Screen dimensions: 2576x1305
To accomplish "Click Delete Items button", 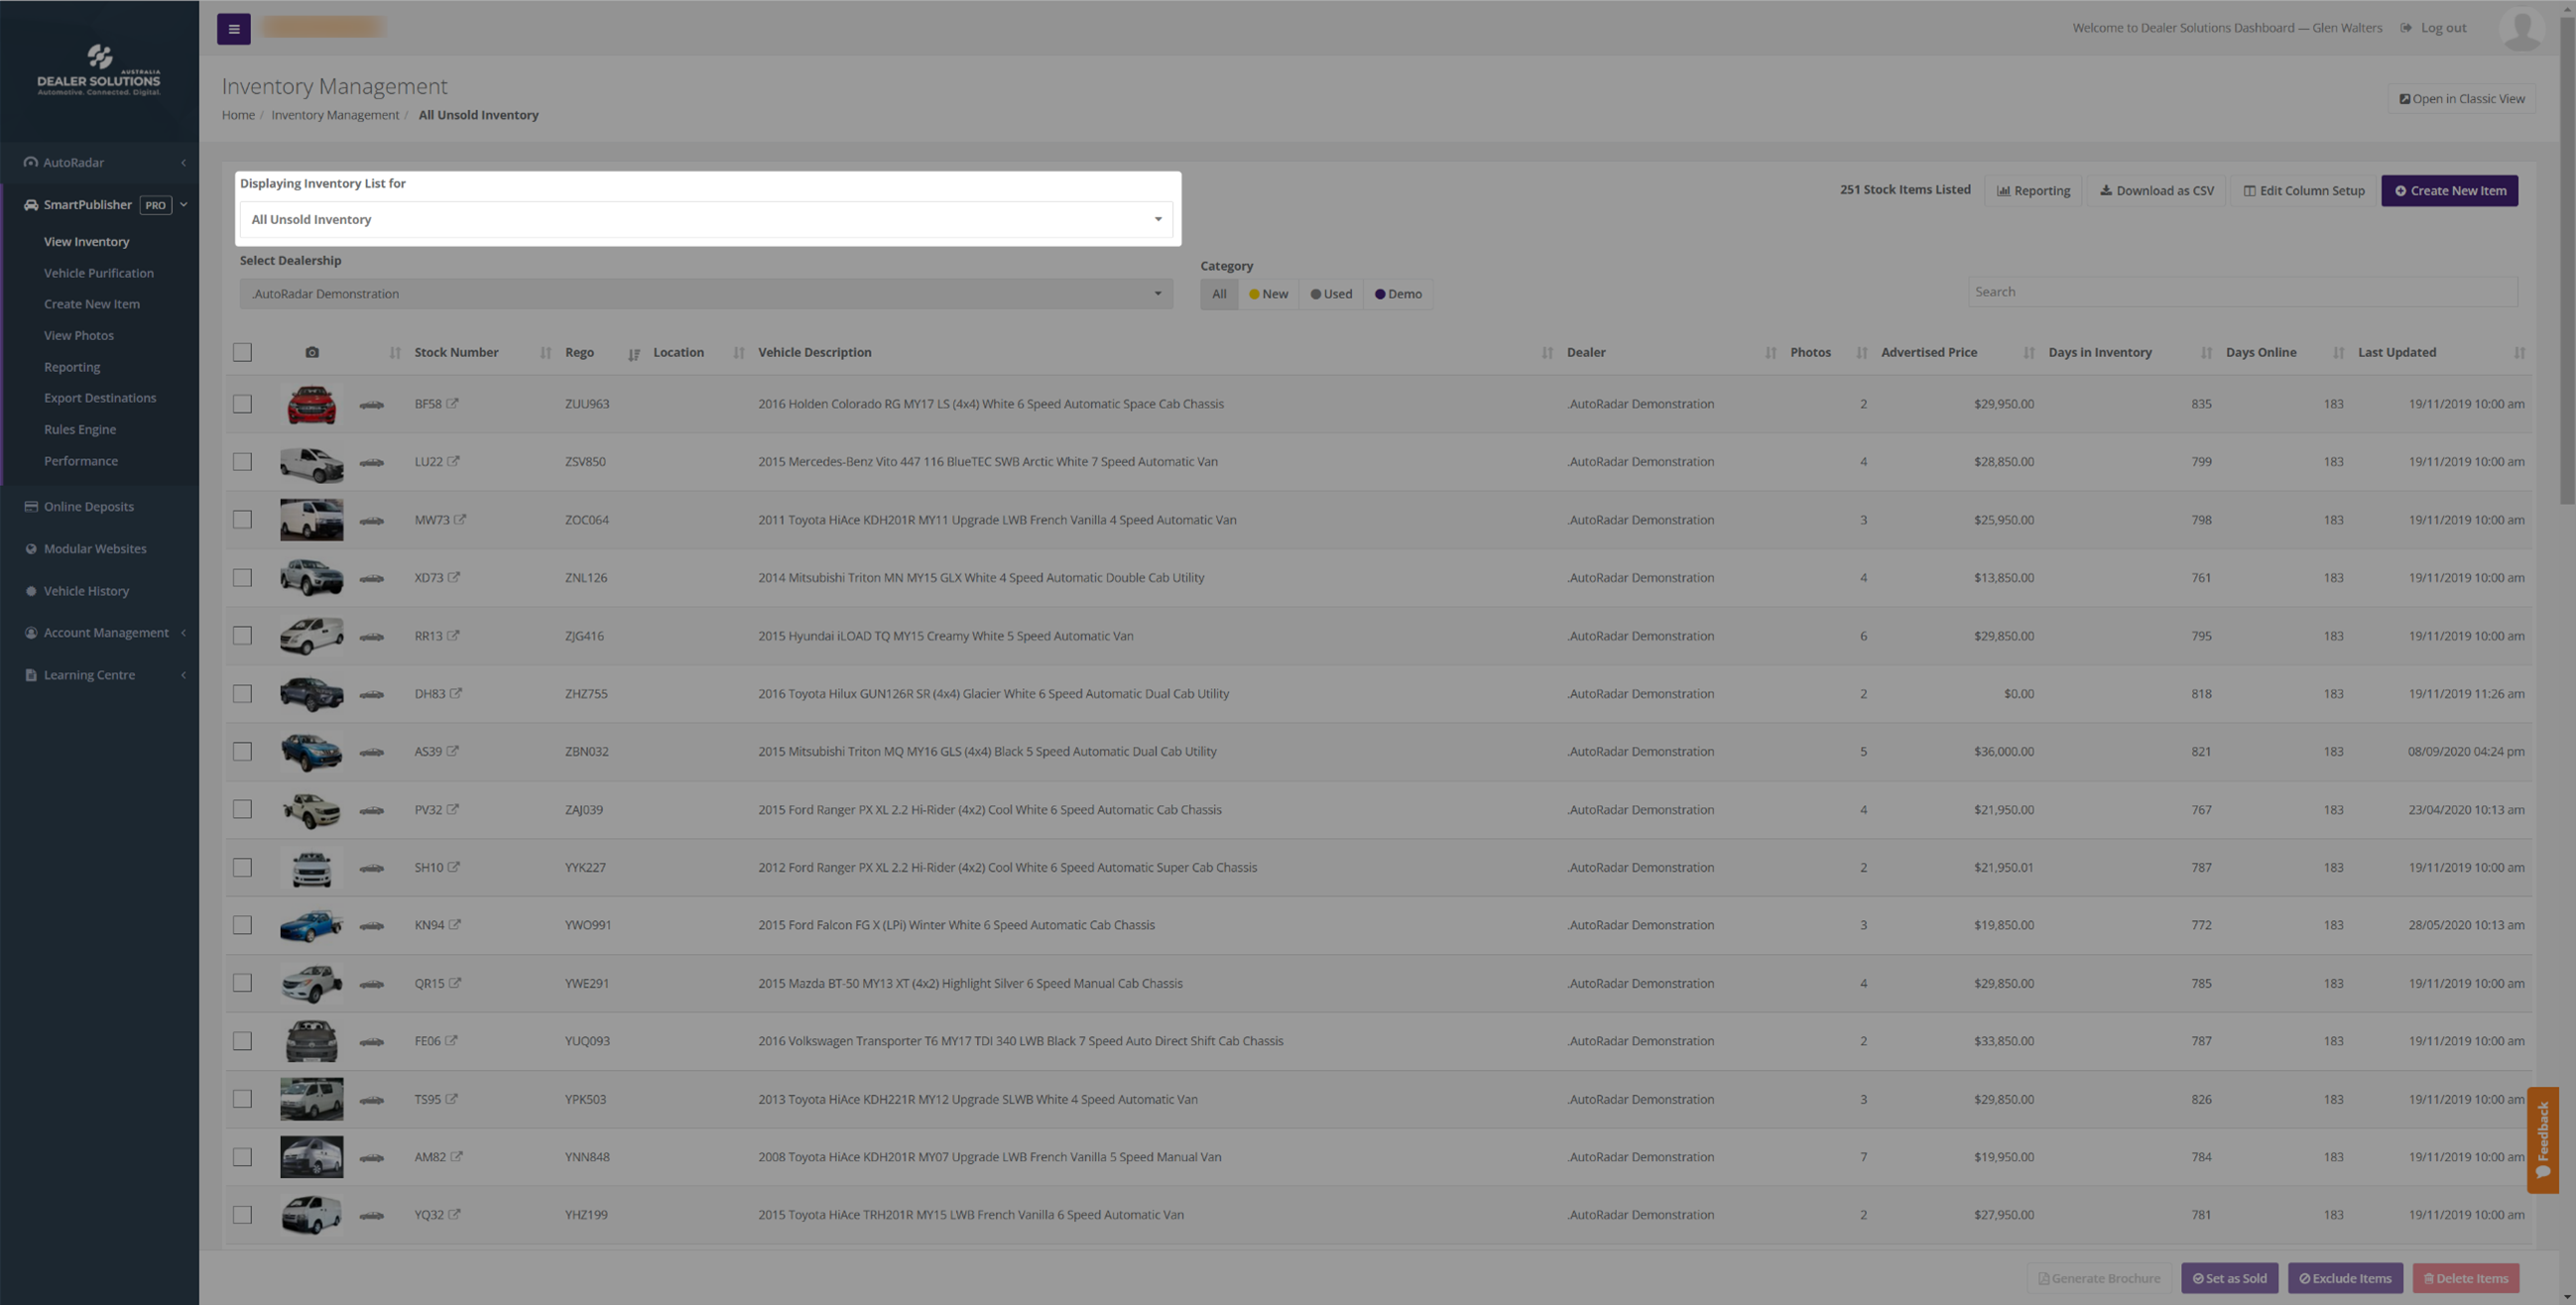I will tap(2465, 1278).
